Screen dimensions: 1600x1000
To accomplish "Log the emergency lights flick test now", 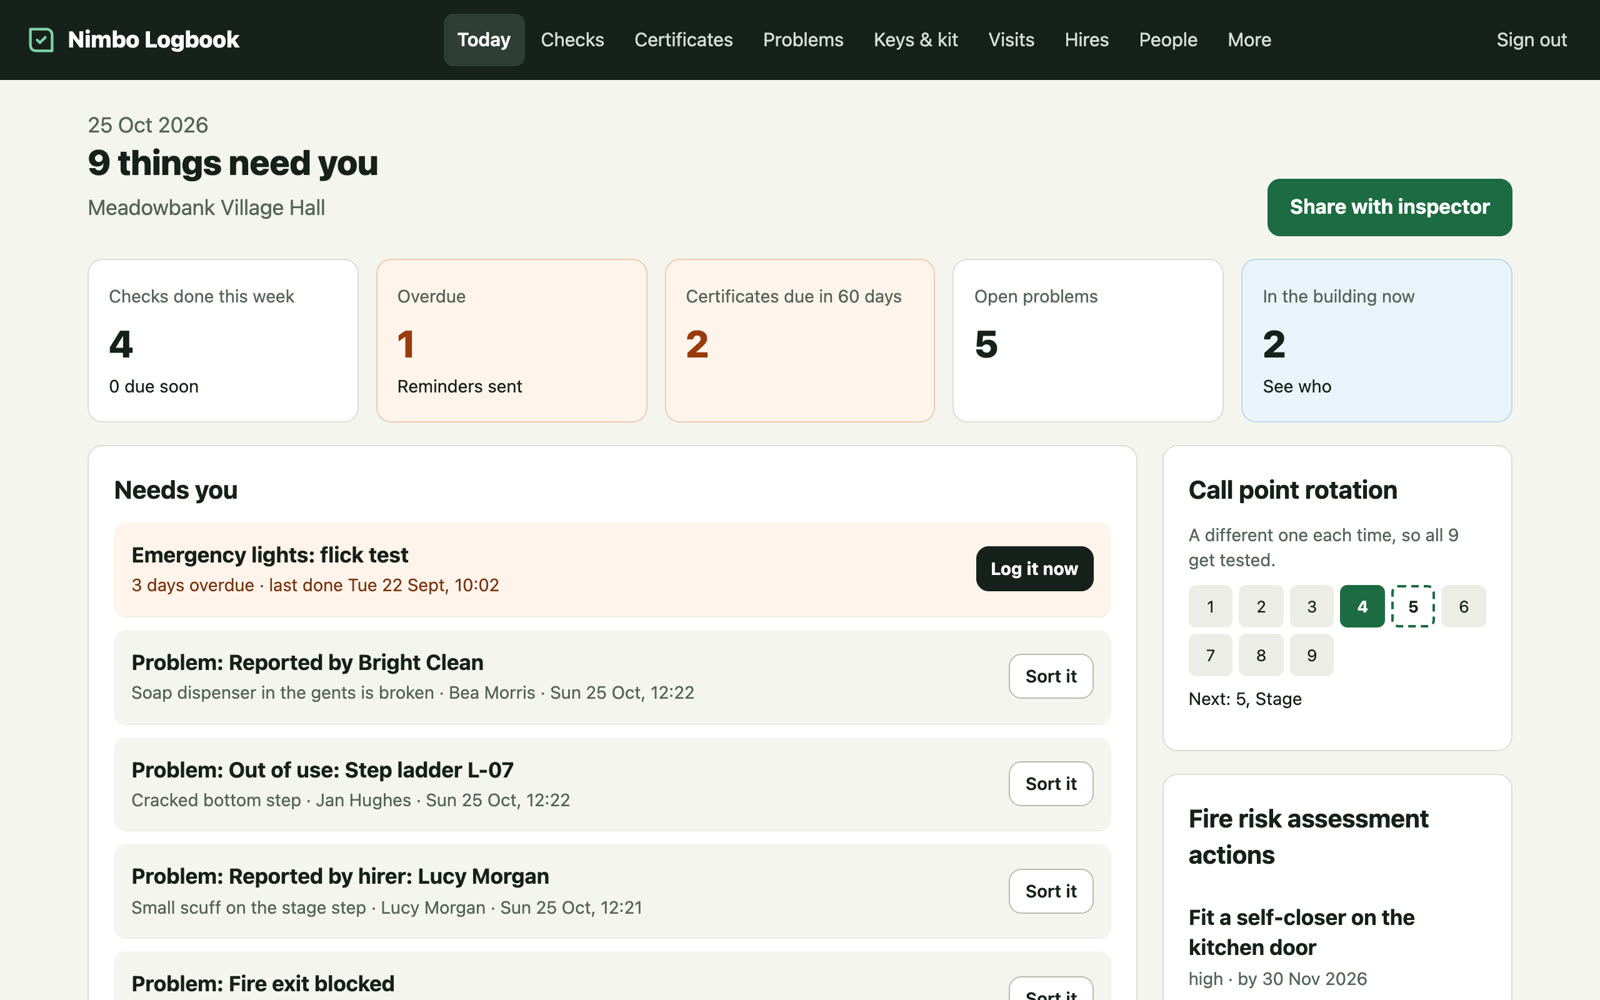I will [1034, 569].
